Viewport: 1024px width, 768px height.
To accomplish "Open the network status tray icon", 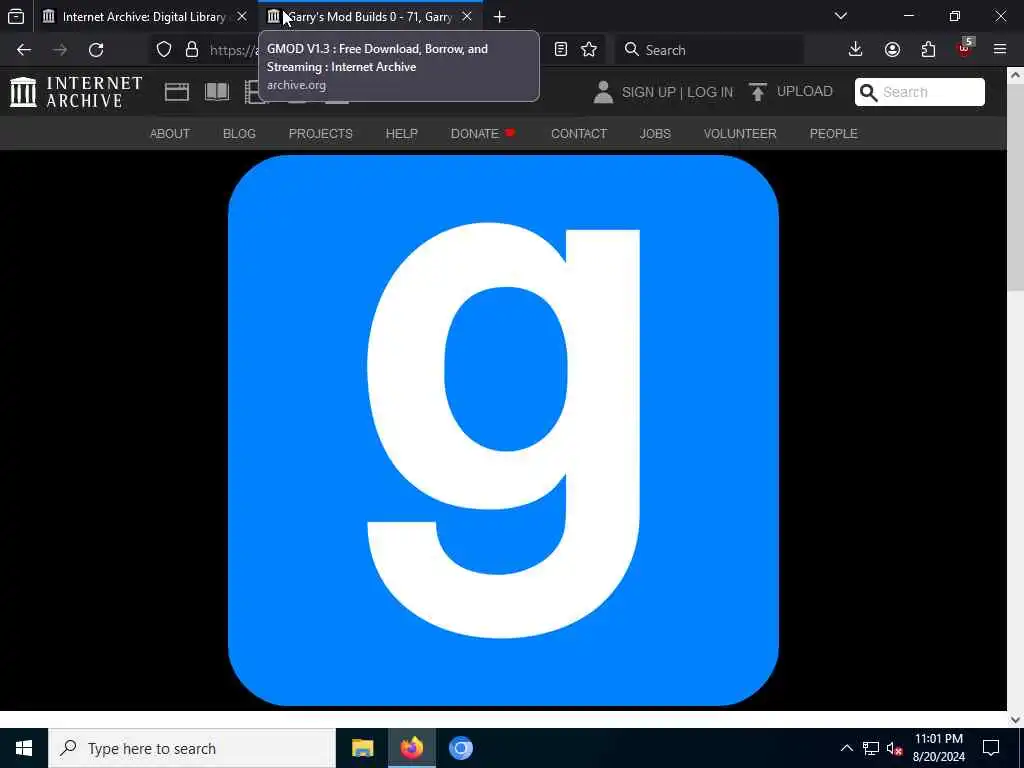I will [871, 748].
